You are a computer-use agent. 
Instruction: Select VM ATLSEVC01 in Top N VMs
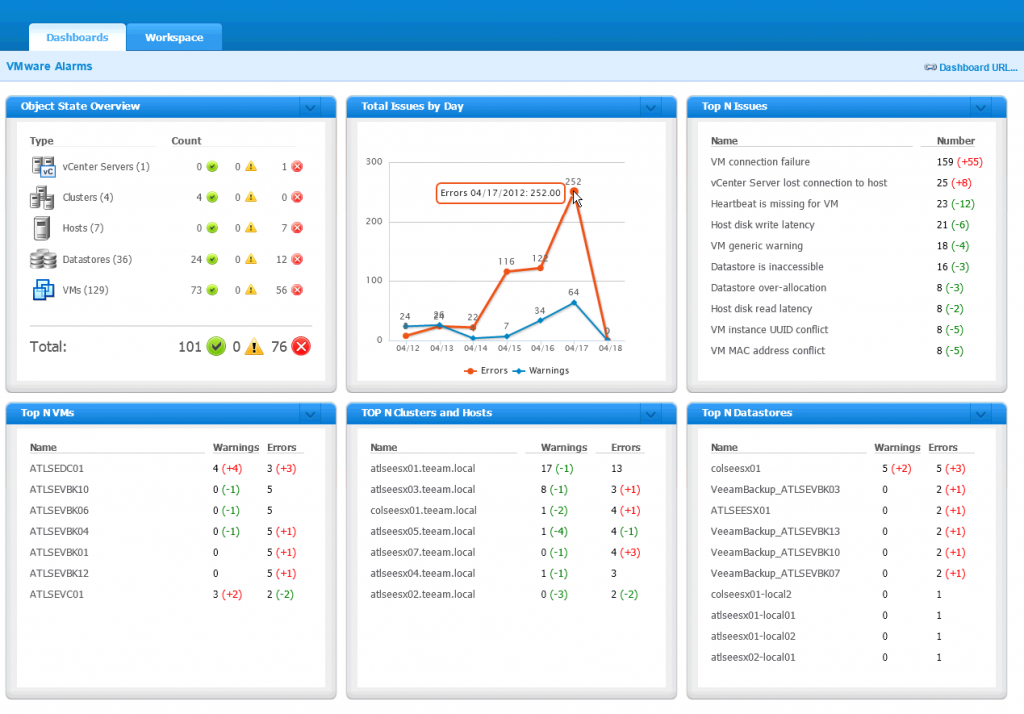point(57,594)
